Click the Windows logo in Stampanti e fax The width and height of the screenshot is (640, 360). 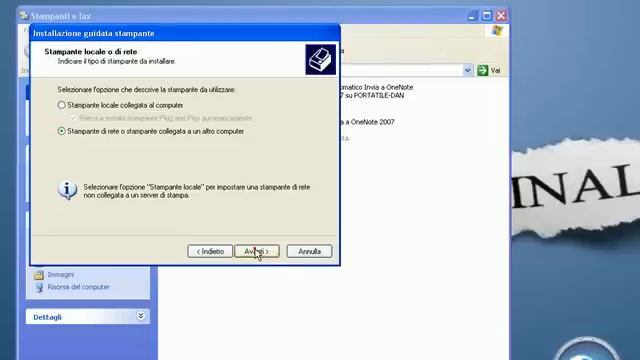pos(497,31)
